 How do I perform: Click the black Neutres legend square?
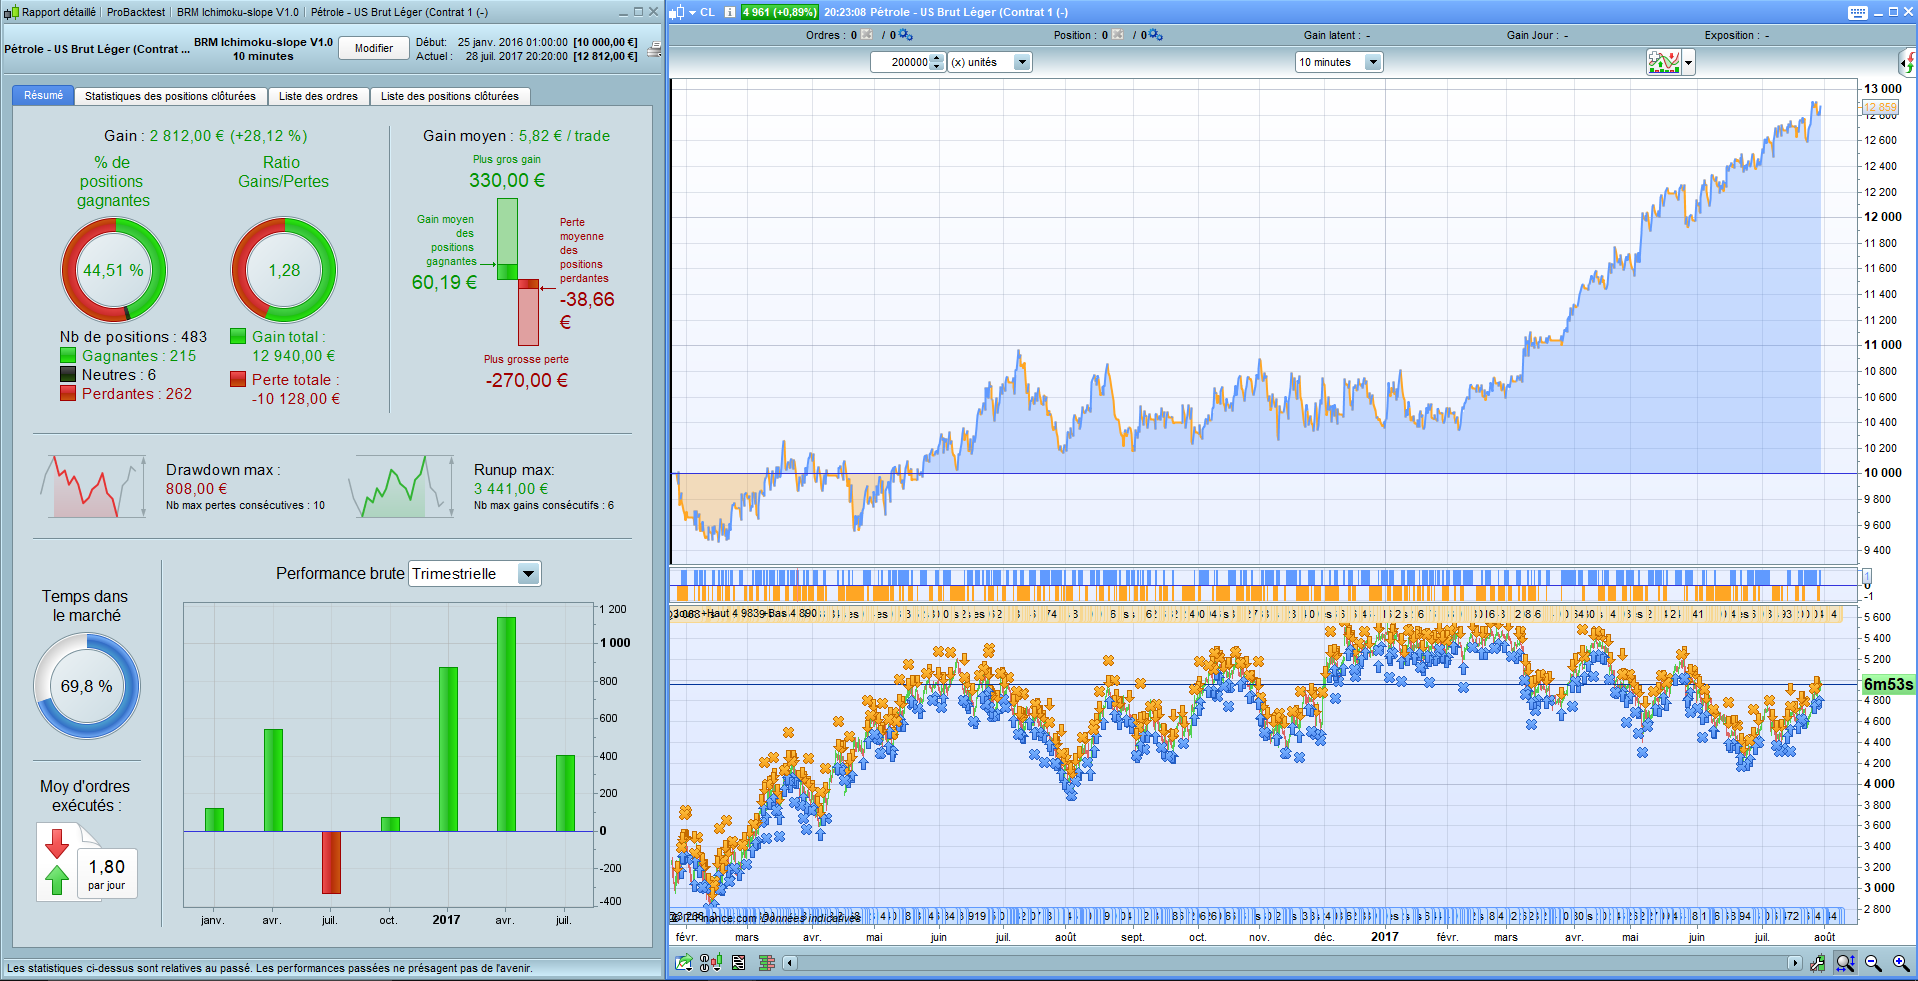pyautogui.click(x=68, y=374)
